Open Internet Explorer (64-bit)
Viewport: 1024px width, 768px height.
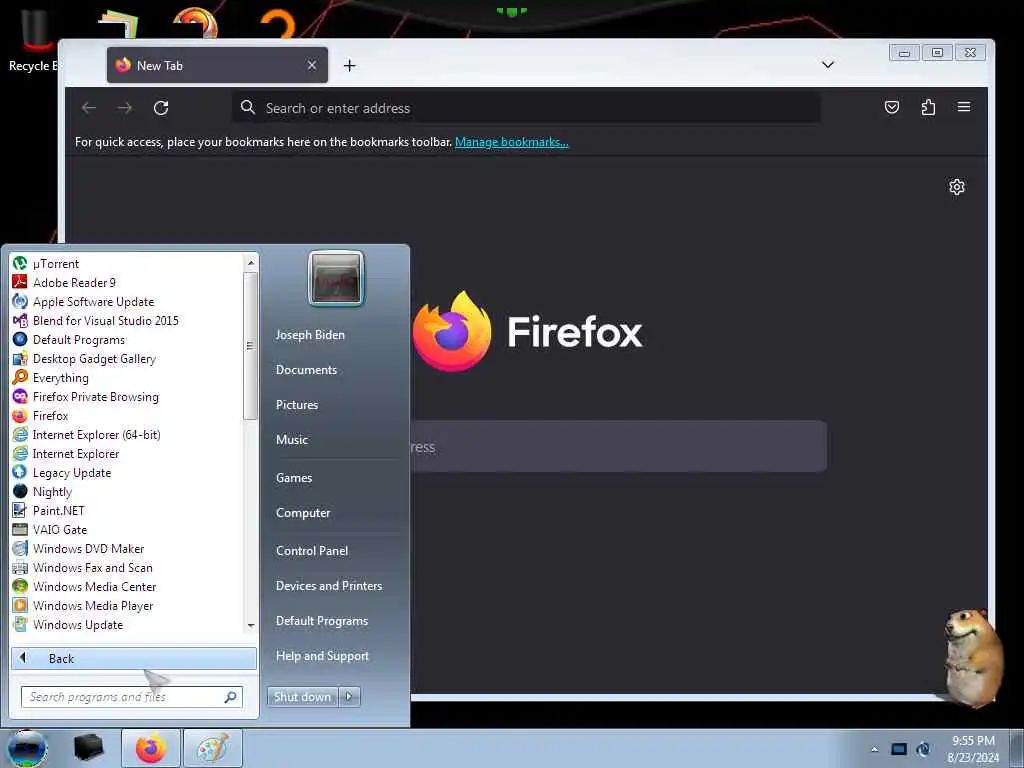point(96,434)
